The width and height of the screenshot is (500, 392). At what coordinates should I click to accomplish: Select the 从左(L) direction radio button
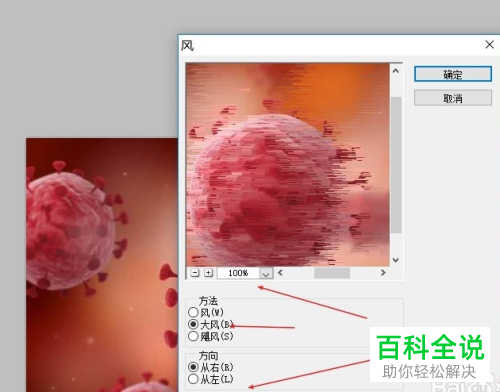[193, 379]
